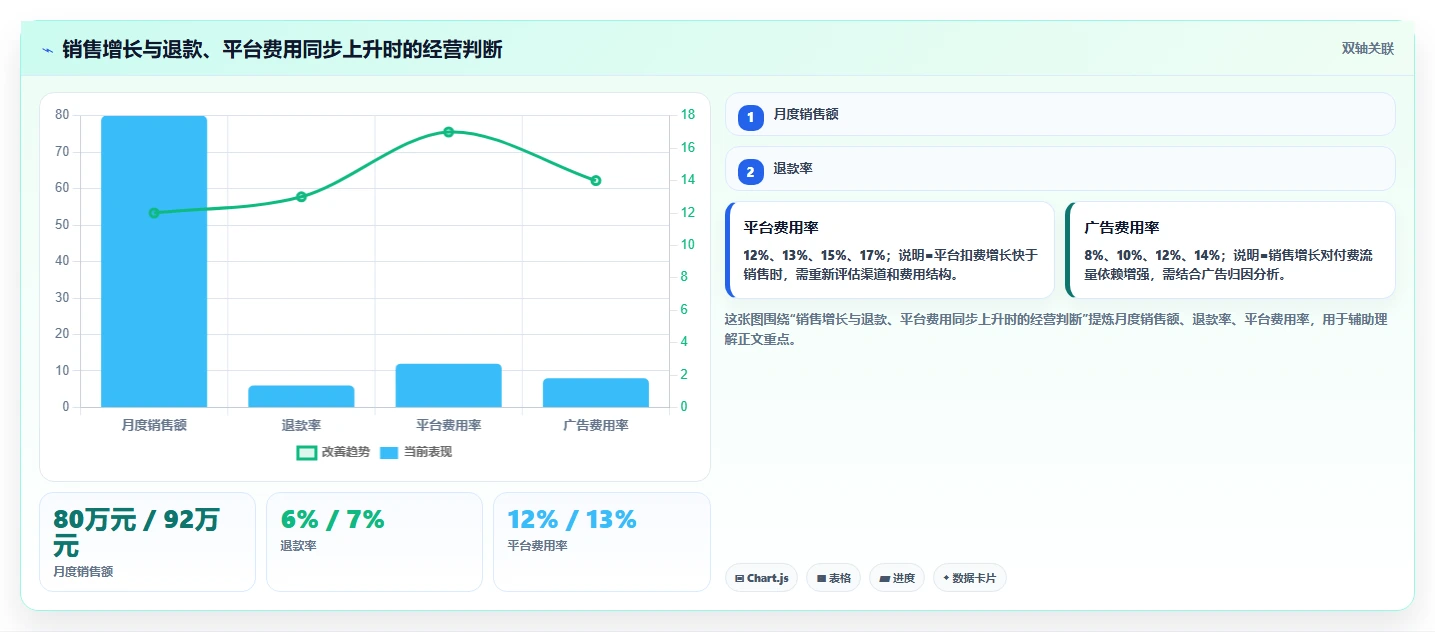Select the 退款率 list item
This screenshot has width=1435, height=632.
1060,169
